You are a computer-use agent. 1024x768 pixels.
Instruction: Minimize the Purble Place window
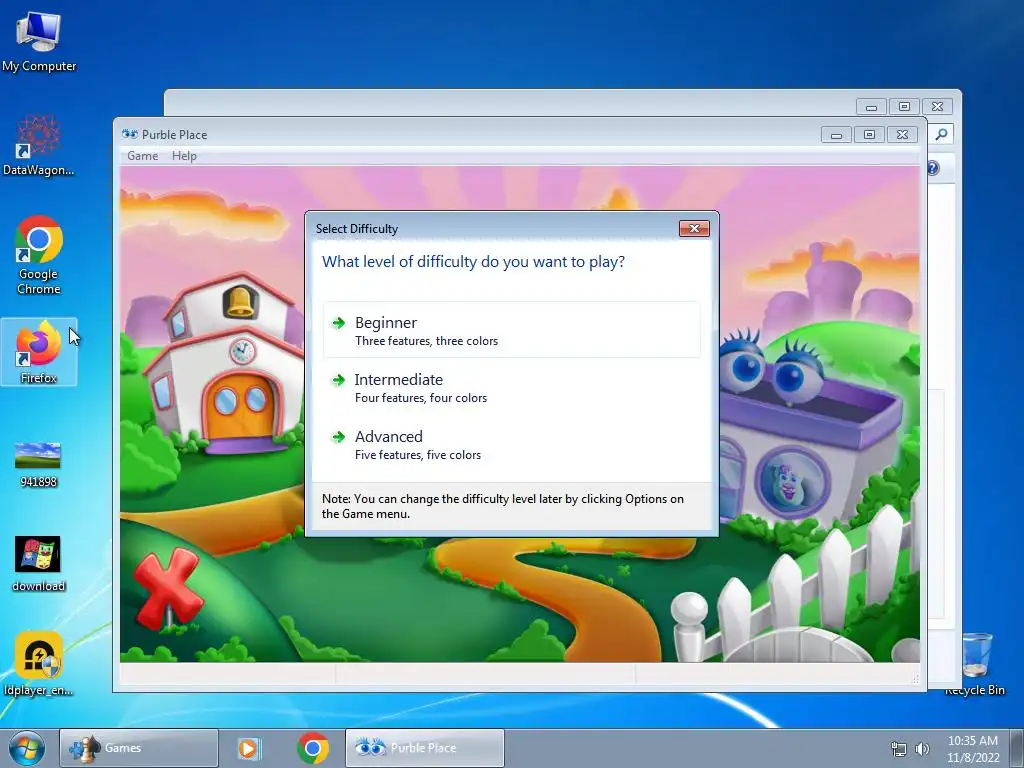coord(836,135)
